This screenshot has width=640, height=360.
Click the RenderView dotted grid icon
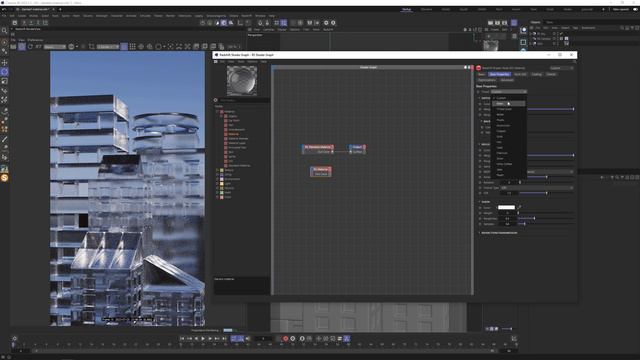133,47
